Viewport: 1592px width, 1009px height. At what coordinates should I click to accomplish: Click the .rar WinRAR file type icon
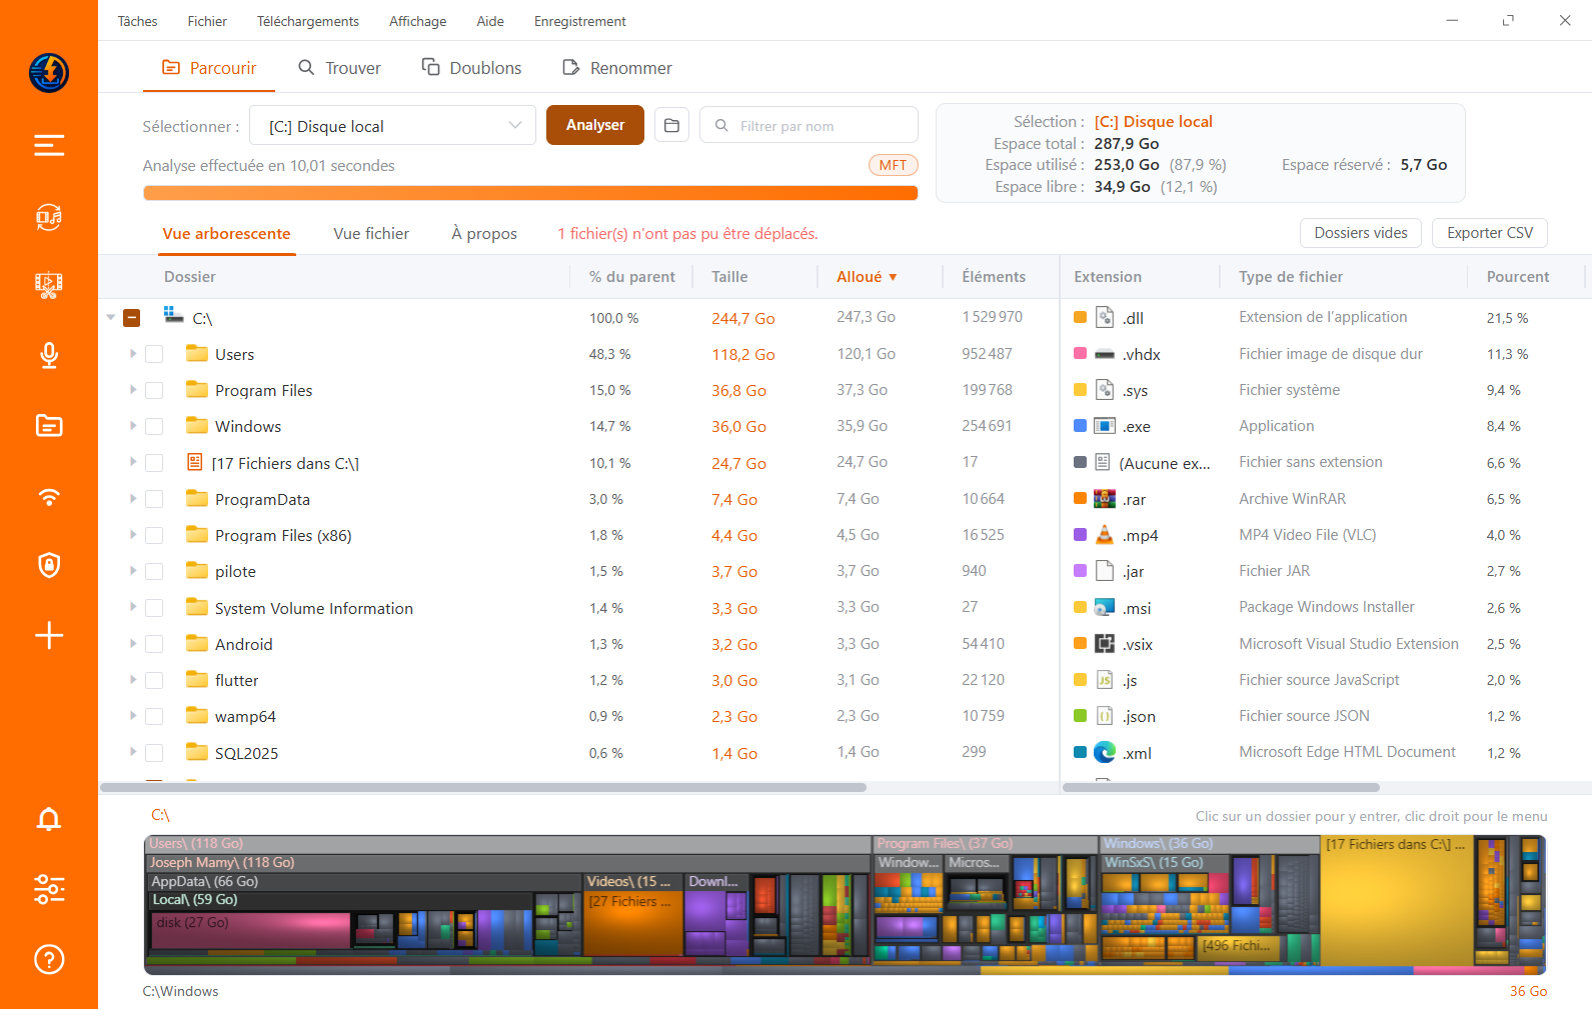(1104, 499)
